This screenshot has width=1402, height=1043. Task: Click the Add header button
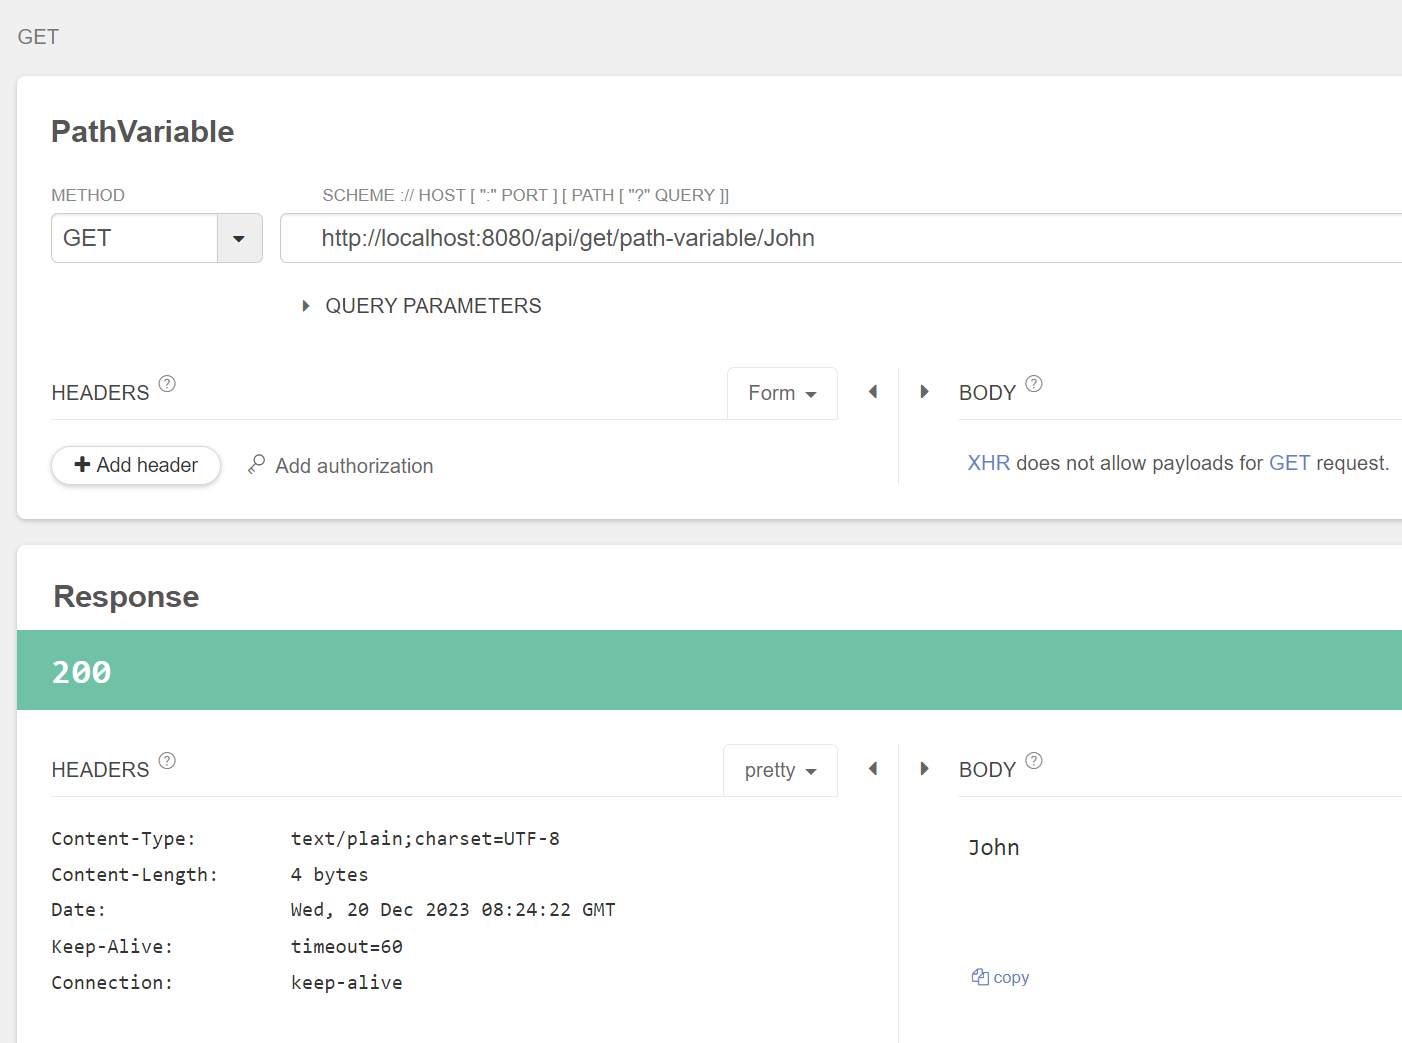point(135,465)
